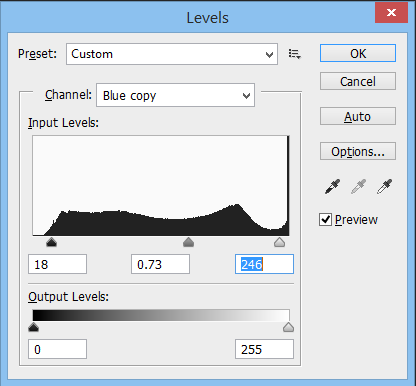Open the Options... button
416x386 pixels.
358,151
